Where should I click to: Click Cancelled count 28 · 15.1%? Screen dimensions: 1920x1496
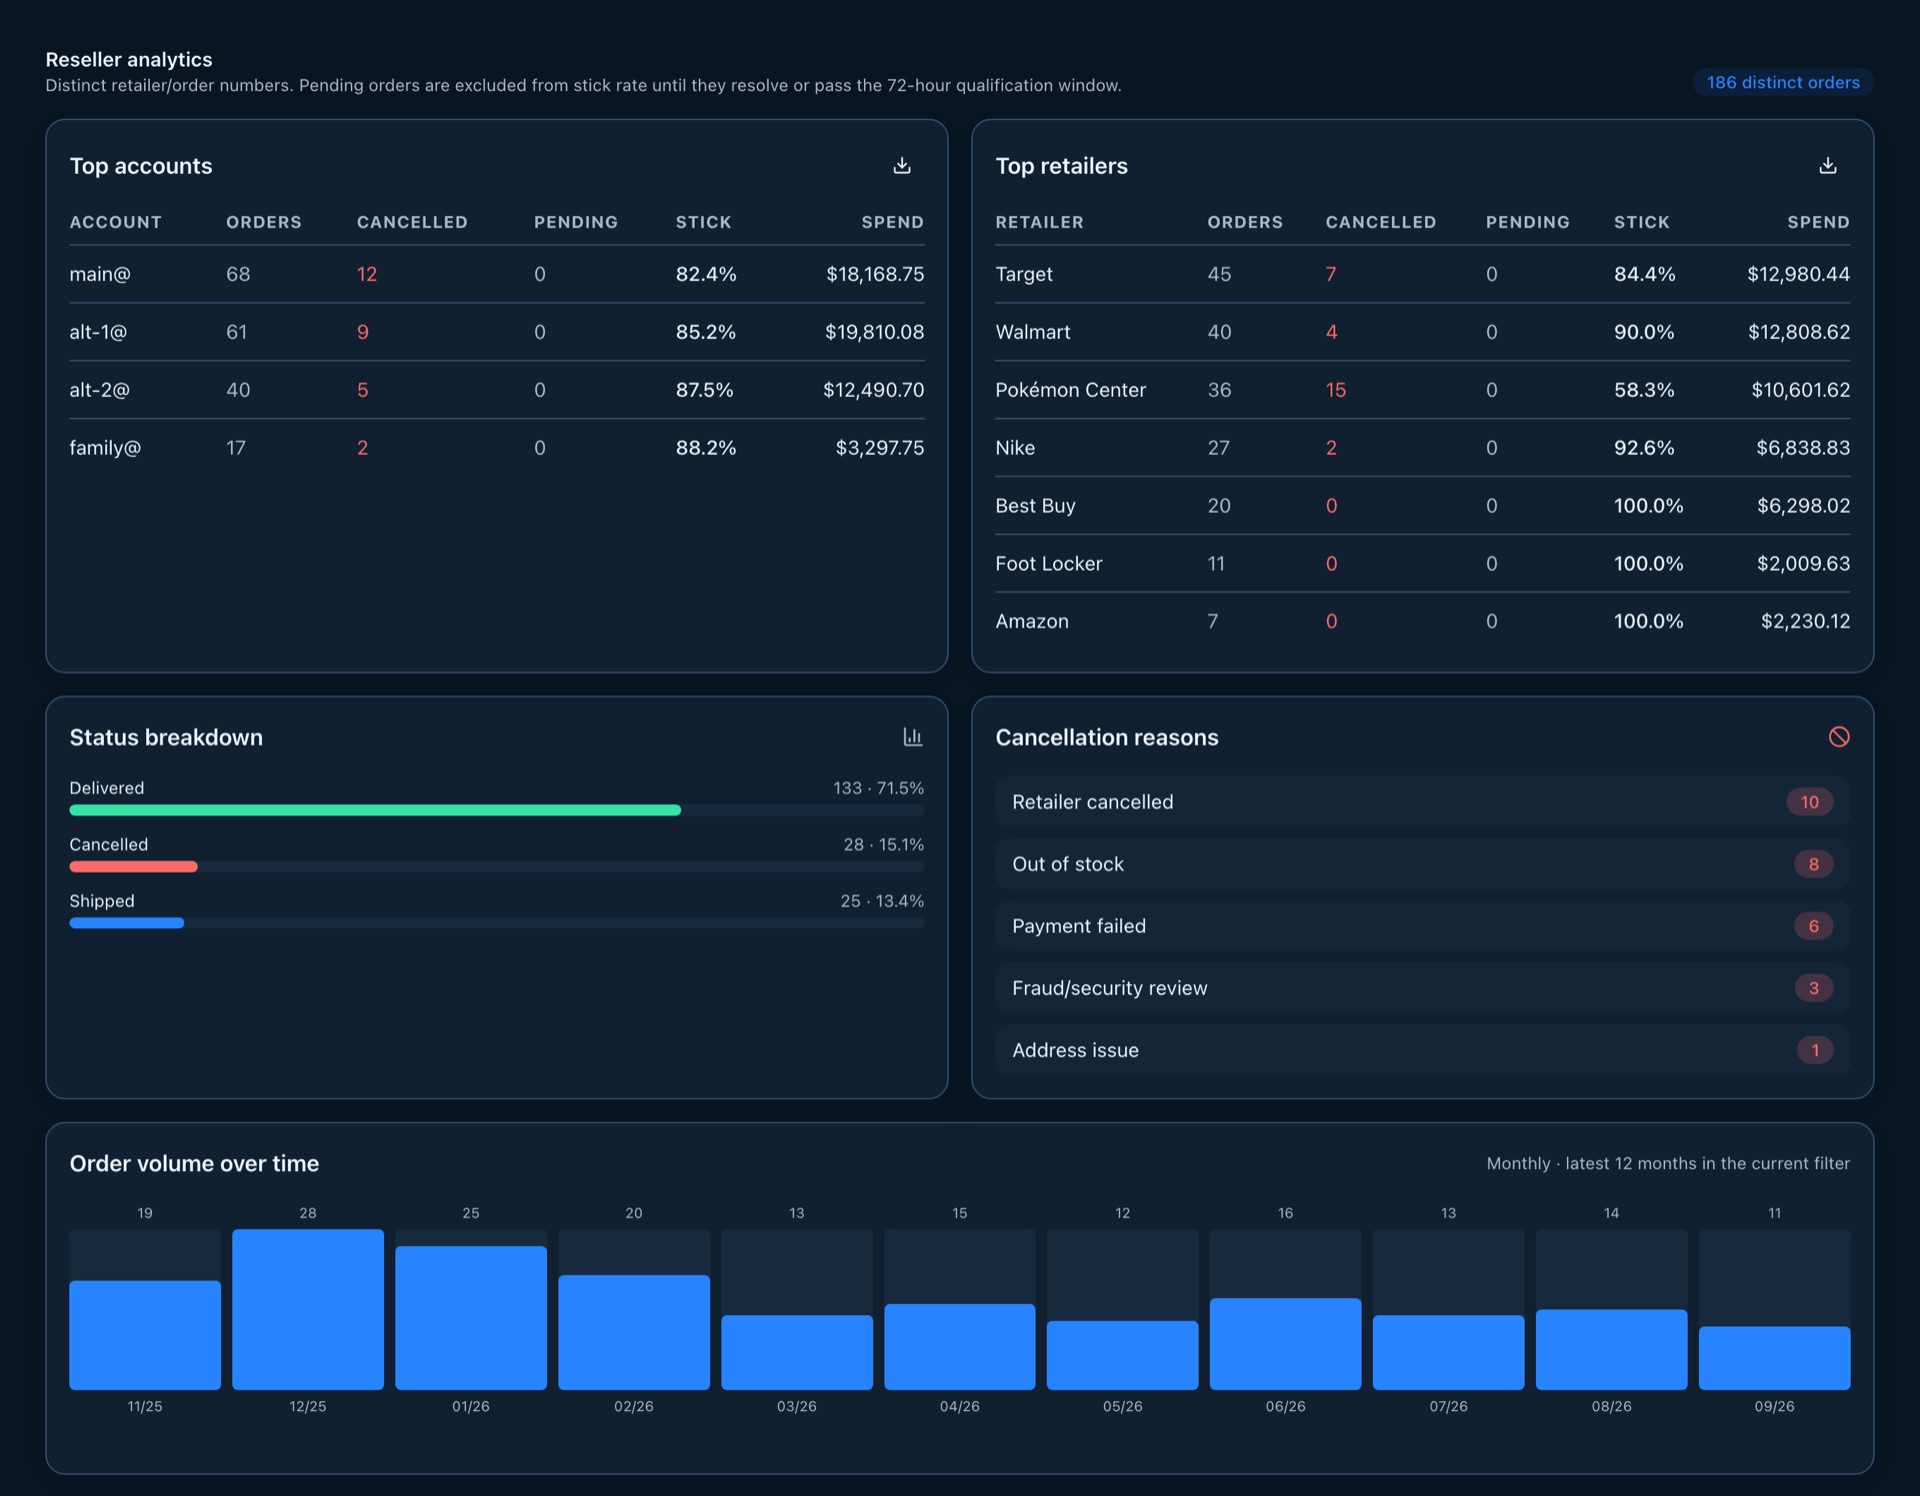pyautogui.click(x=883, y=845)
